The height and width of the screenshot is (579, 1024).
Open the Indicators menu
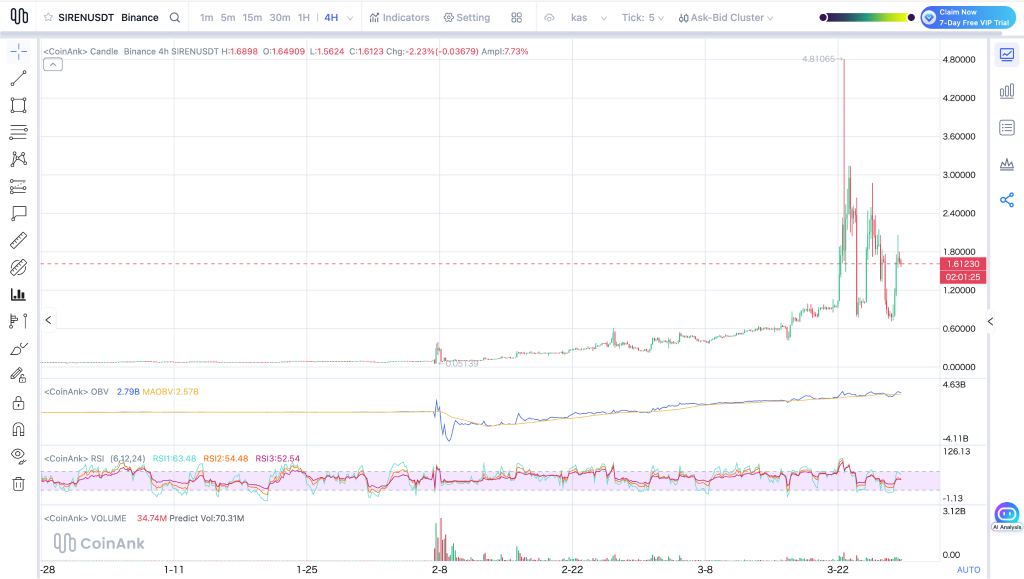tap(399, 17)
